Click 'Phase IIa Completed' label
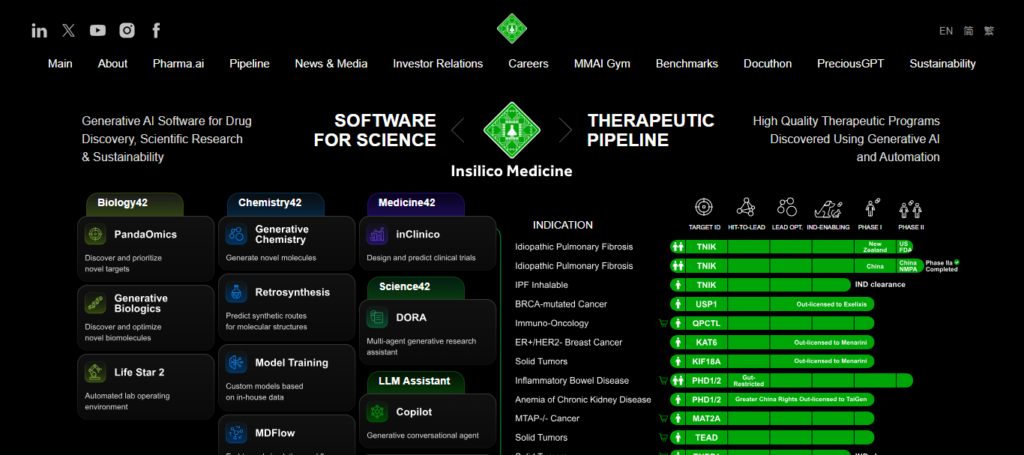Image resolution: width=1024 pixels, height=455 pixels. pyautogui.click(x=942, y=266)
